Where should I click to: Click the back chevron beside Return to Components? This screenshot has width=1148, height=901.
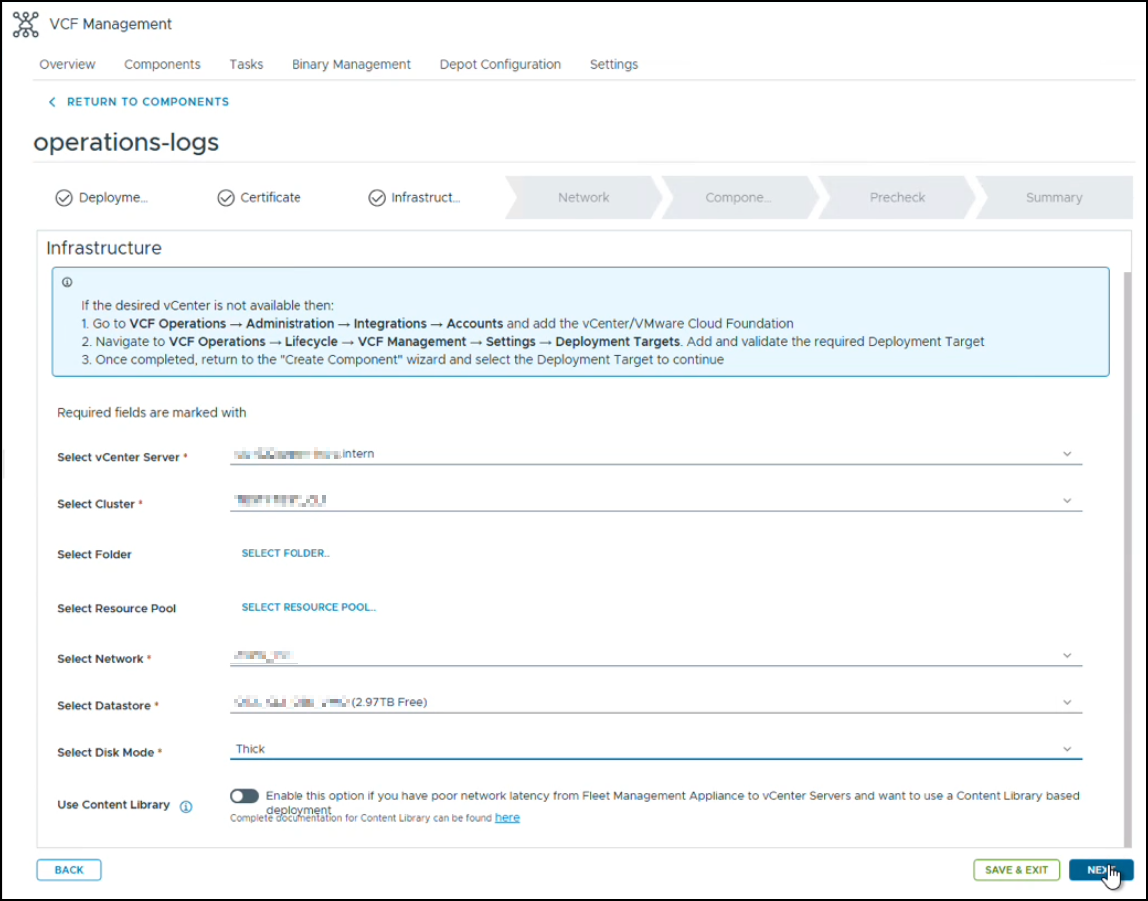point(52,102)
